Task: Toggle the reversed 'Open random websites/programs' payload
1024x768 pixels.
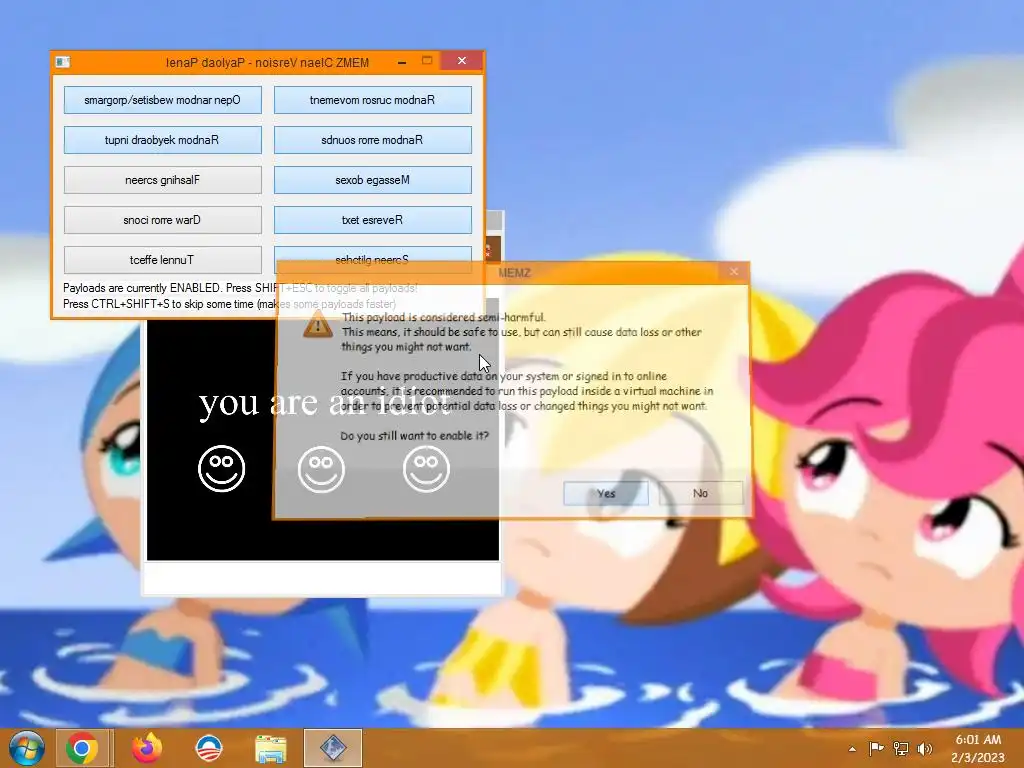Action: [163, 100]
